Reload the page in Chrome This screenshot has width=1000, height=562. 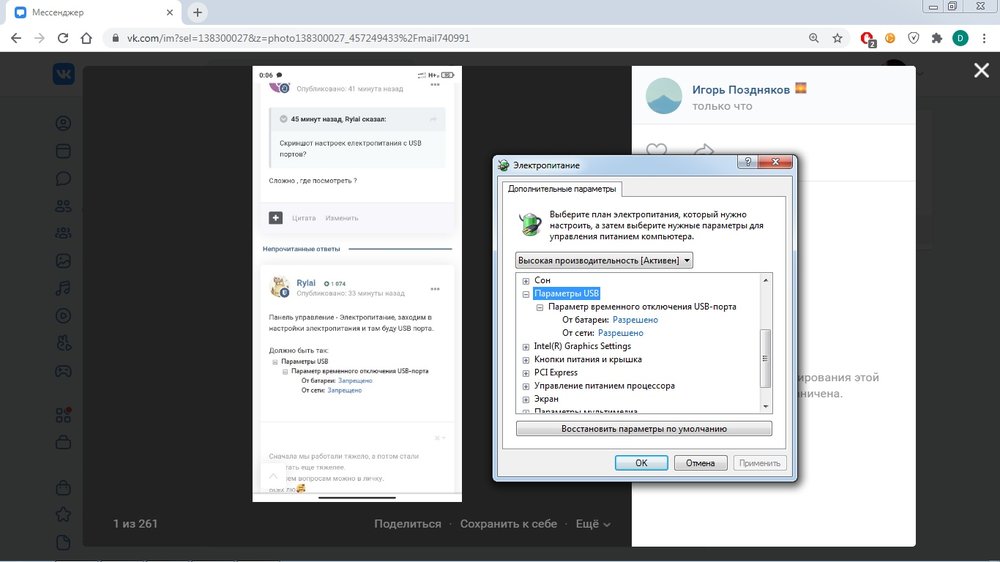click(x=63, y=38)
